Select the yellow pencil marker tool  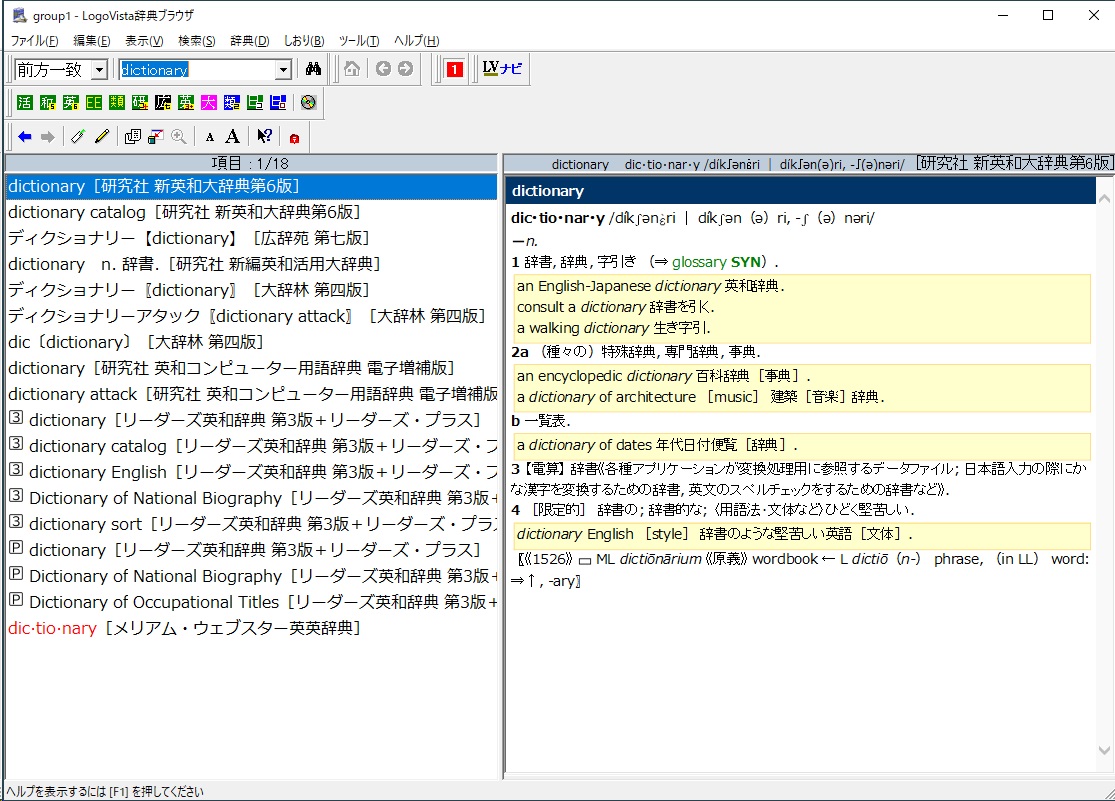pos(102,137)
